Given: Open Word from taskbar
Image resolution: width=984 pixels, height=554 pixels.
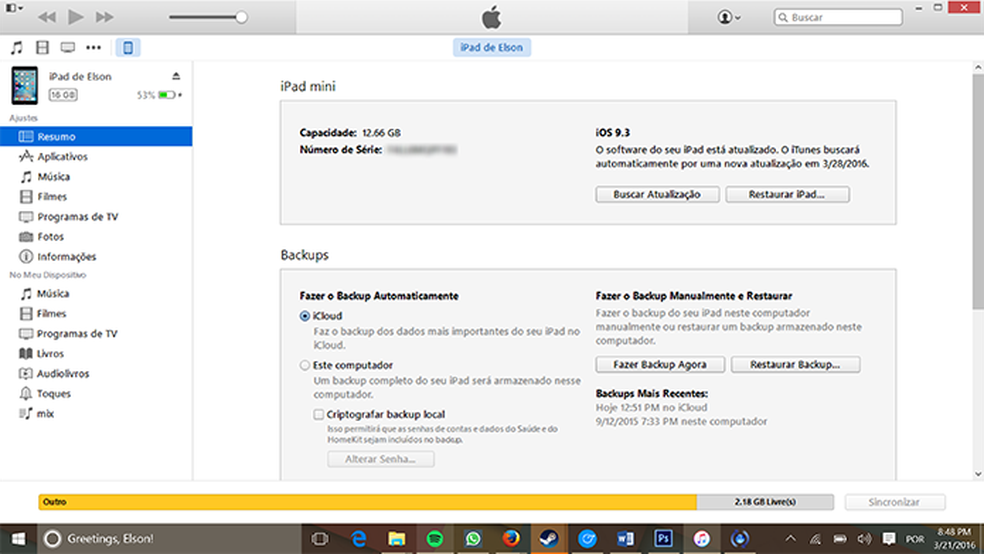Looking at the screenshot, I should 625,538.
